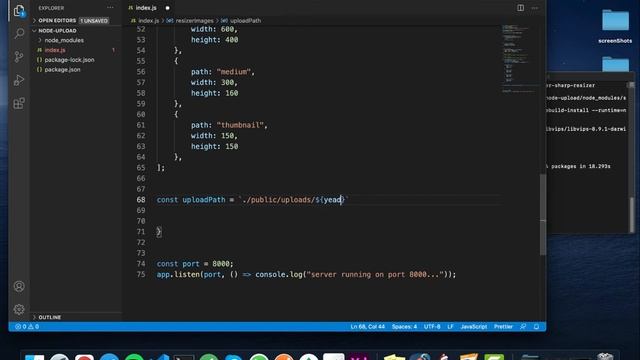The width and height of the screenshot is (640, 360).
Task: Change indentation via Spaces: 4
Action: (x=404, y=327)
